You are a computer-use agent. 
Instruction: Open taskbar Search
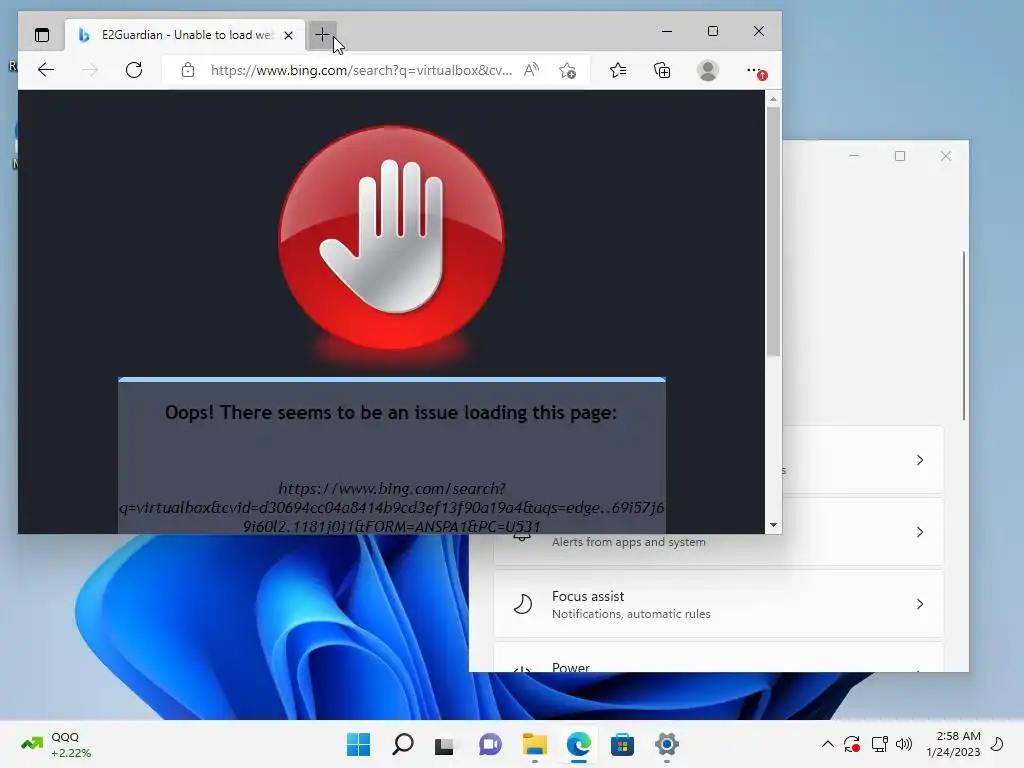402,744
